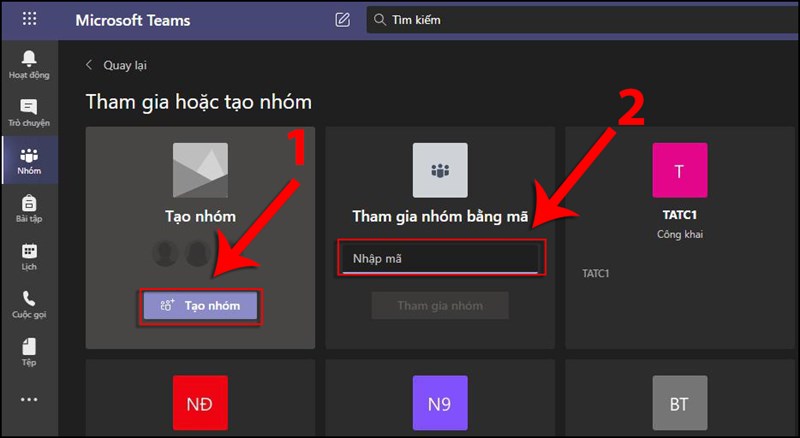Screen dimensions: 800x438
Task: Open the red NĐ team tile
Action: [x=200, y=403]
